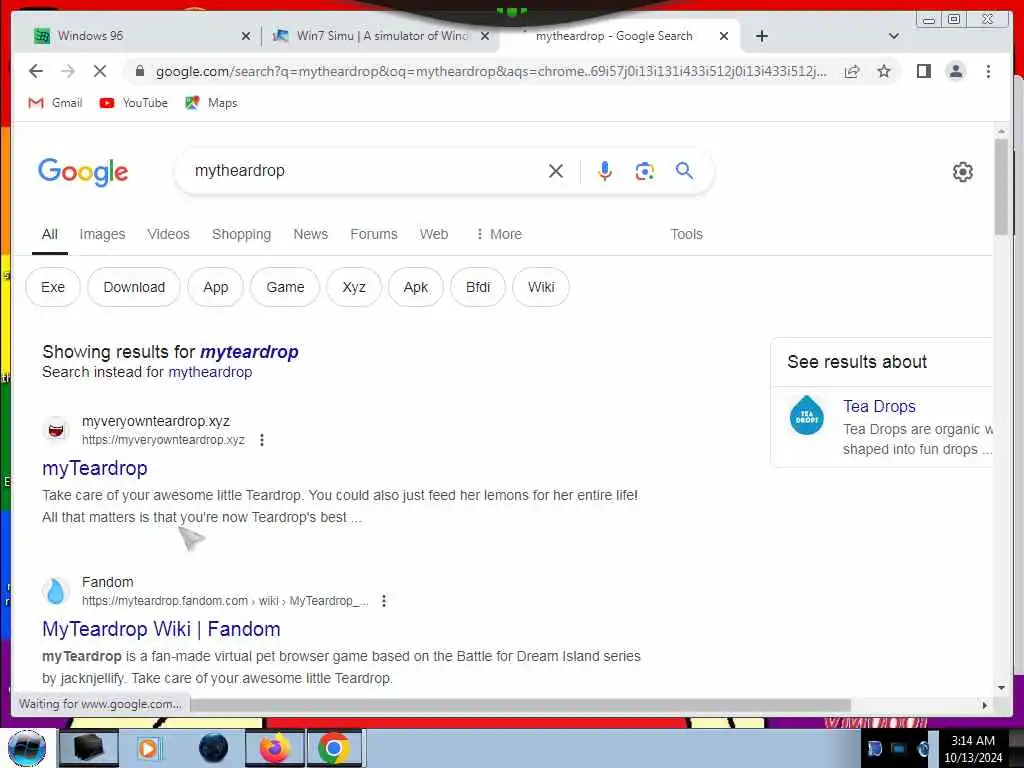Select the Videos search tab

pos(168,234)
